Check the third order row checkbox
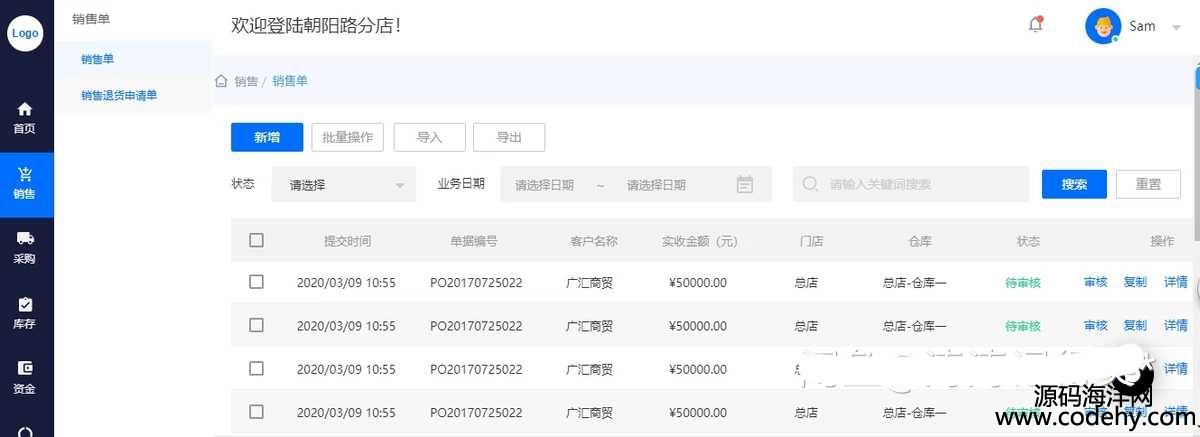Screen dimensions: 1200x437 pyautogui.click(x=257, y=368)
